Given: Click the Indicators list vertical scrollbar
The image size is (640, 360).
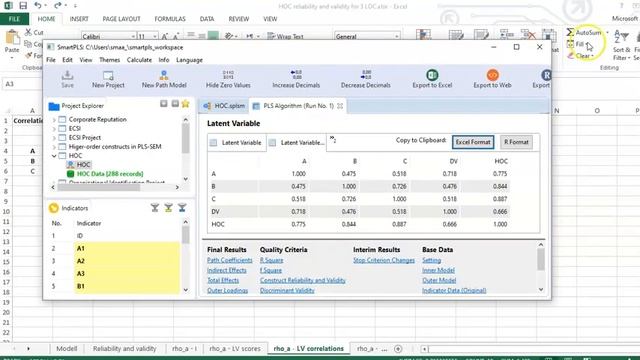Looking at the screenshot, I should point(186,236).
